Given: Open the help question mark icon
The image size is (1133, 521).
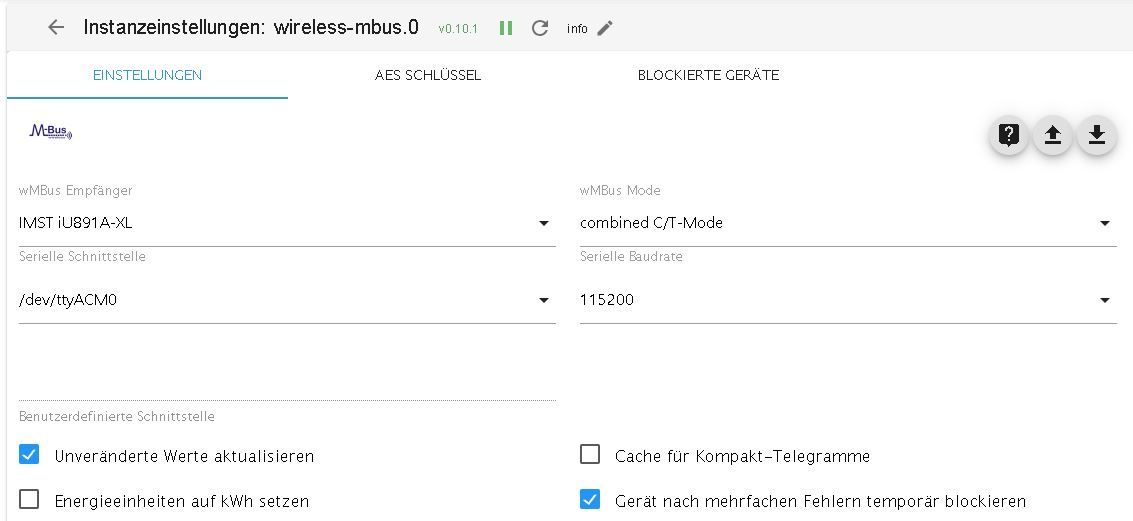Looking at the screenshot, I should 1009,135.
